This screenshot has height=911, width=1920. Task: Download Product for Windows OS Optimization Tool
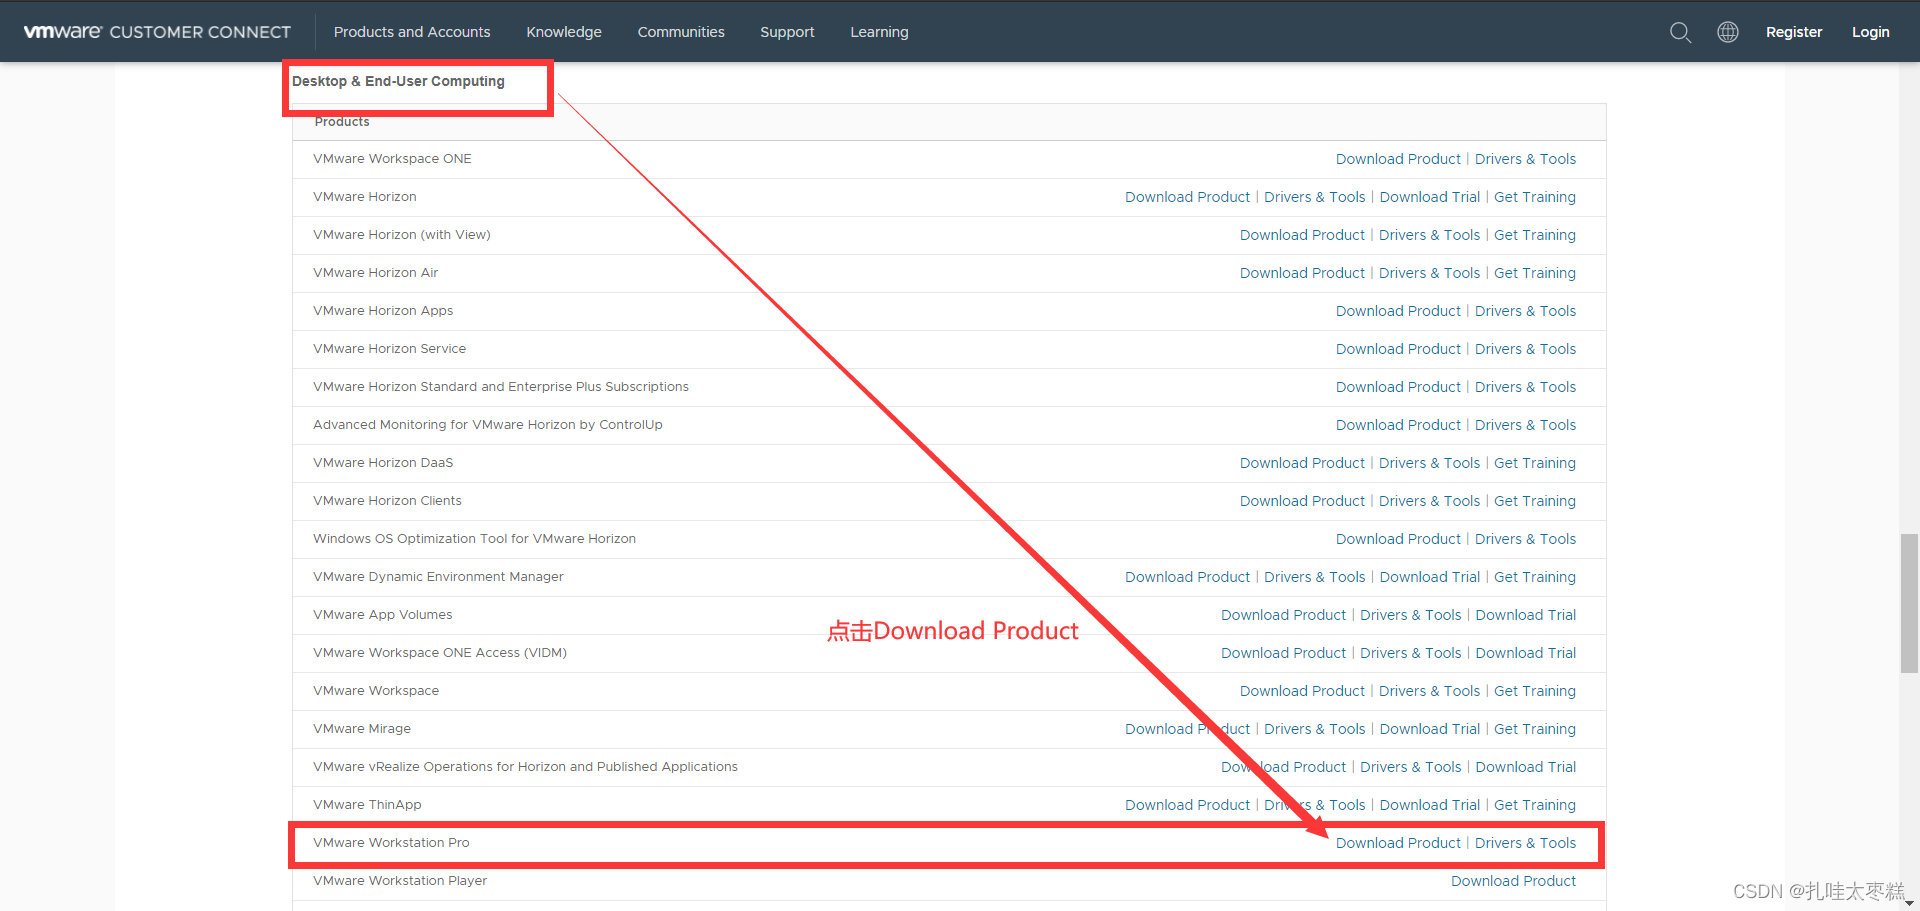pyautogui.click(x=1398, y=539)
